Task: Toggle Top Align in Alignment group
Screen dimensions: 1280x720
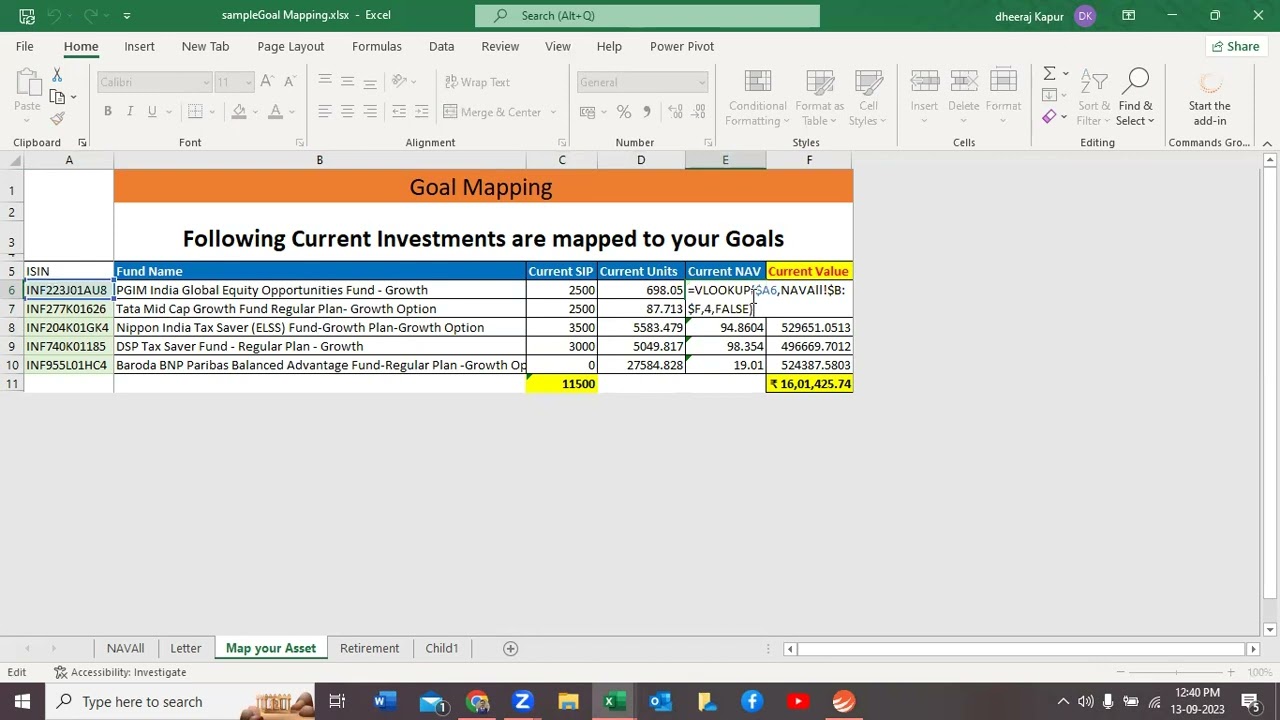Action: point(325,82)
